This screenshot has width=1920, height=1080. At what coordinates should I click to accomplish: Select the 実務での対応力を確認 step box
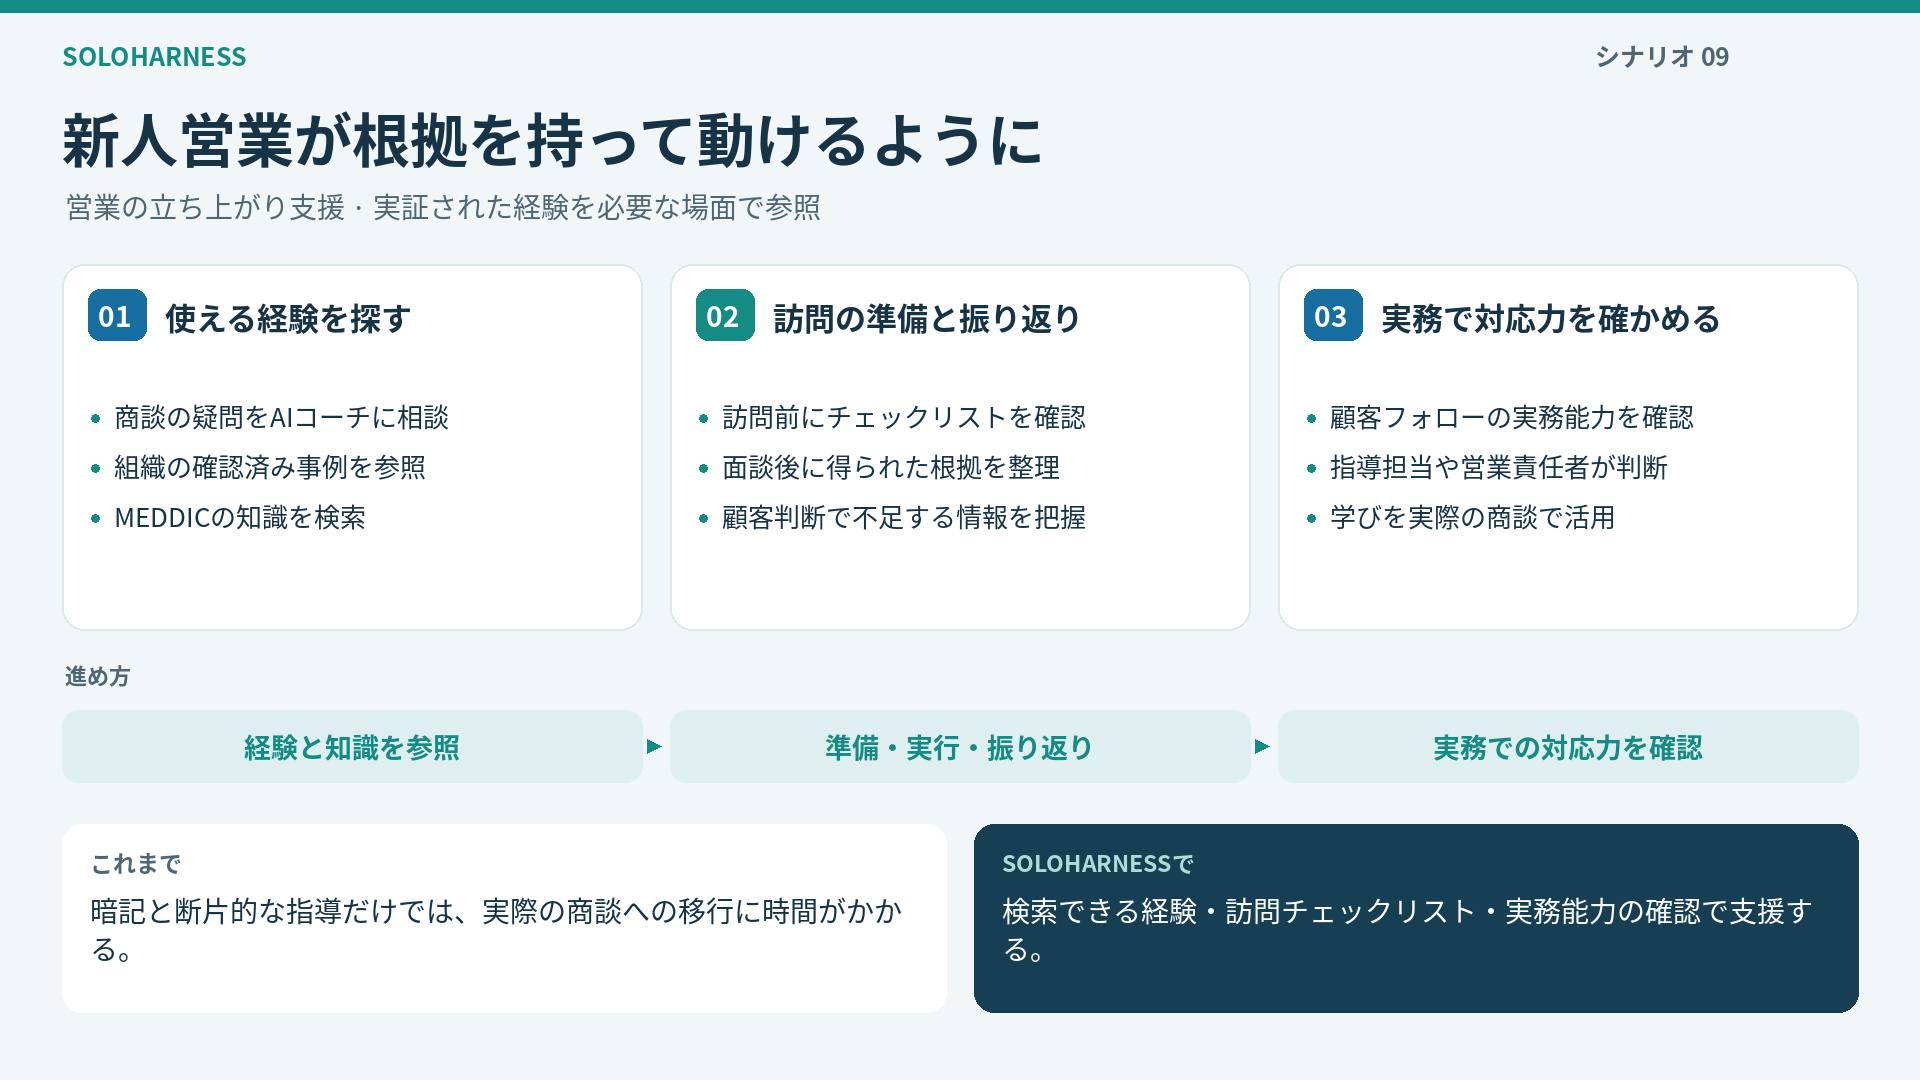[1568, 747]
